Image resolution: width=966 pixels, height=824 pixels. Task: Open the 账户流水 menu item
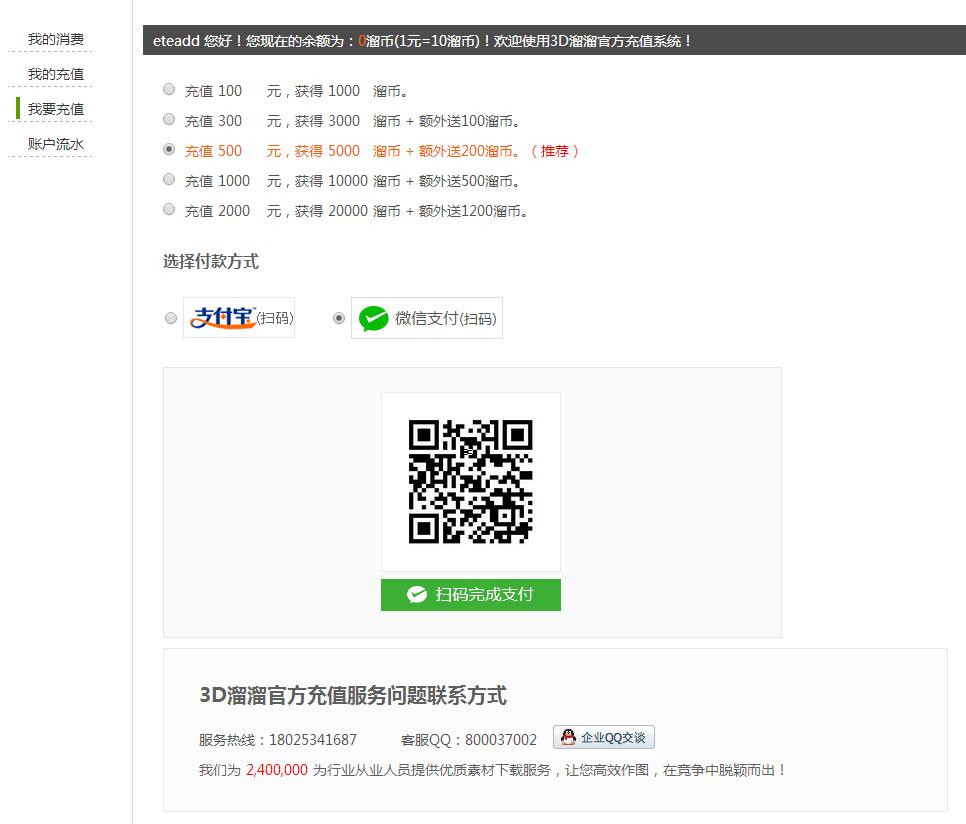pos(55,144)
